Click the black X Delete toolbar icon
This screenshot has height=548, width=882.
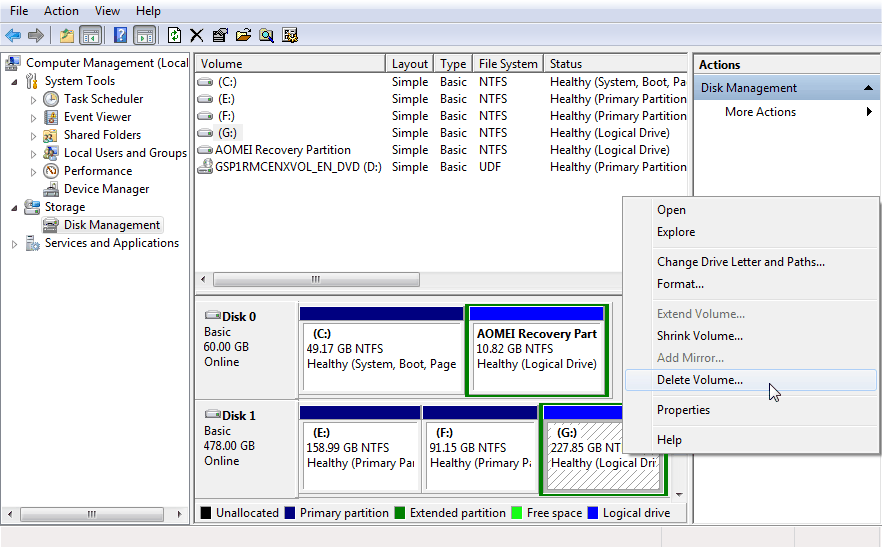196,35
